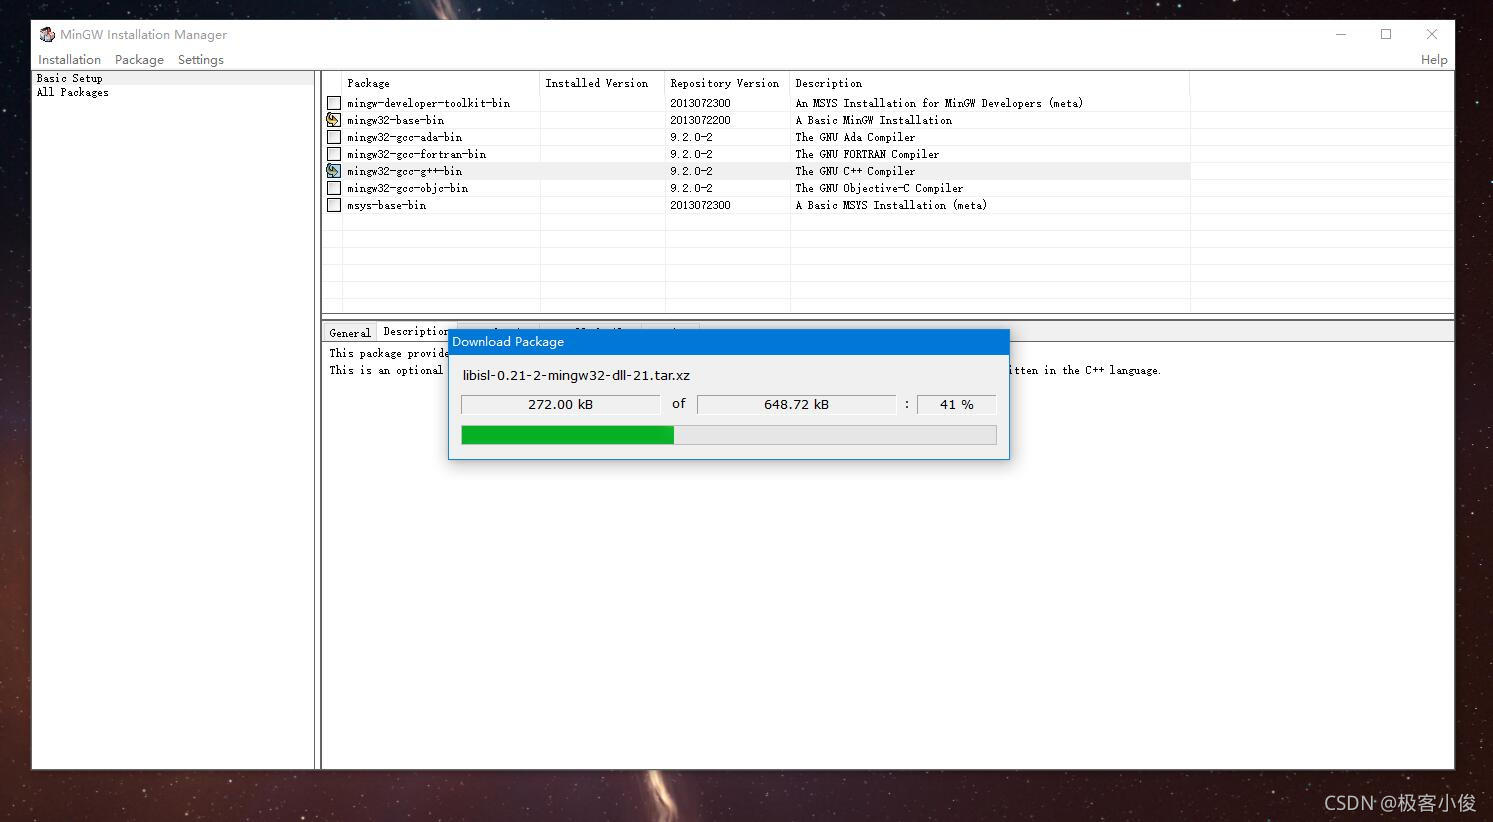Click the Installed Version column header

[603, 83]
